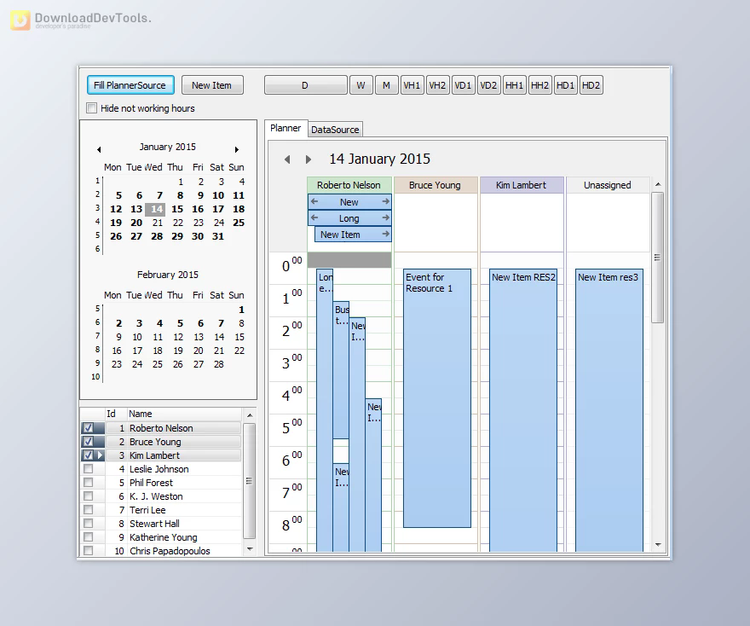Click right arrow on New Item all-day entry
This screenshot has height=626, width=750.
point(386,234)
